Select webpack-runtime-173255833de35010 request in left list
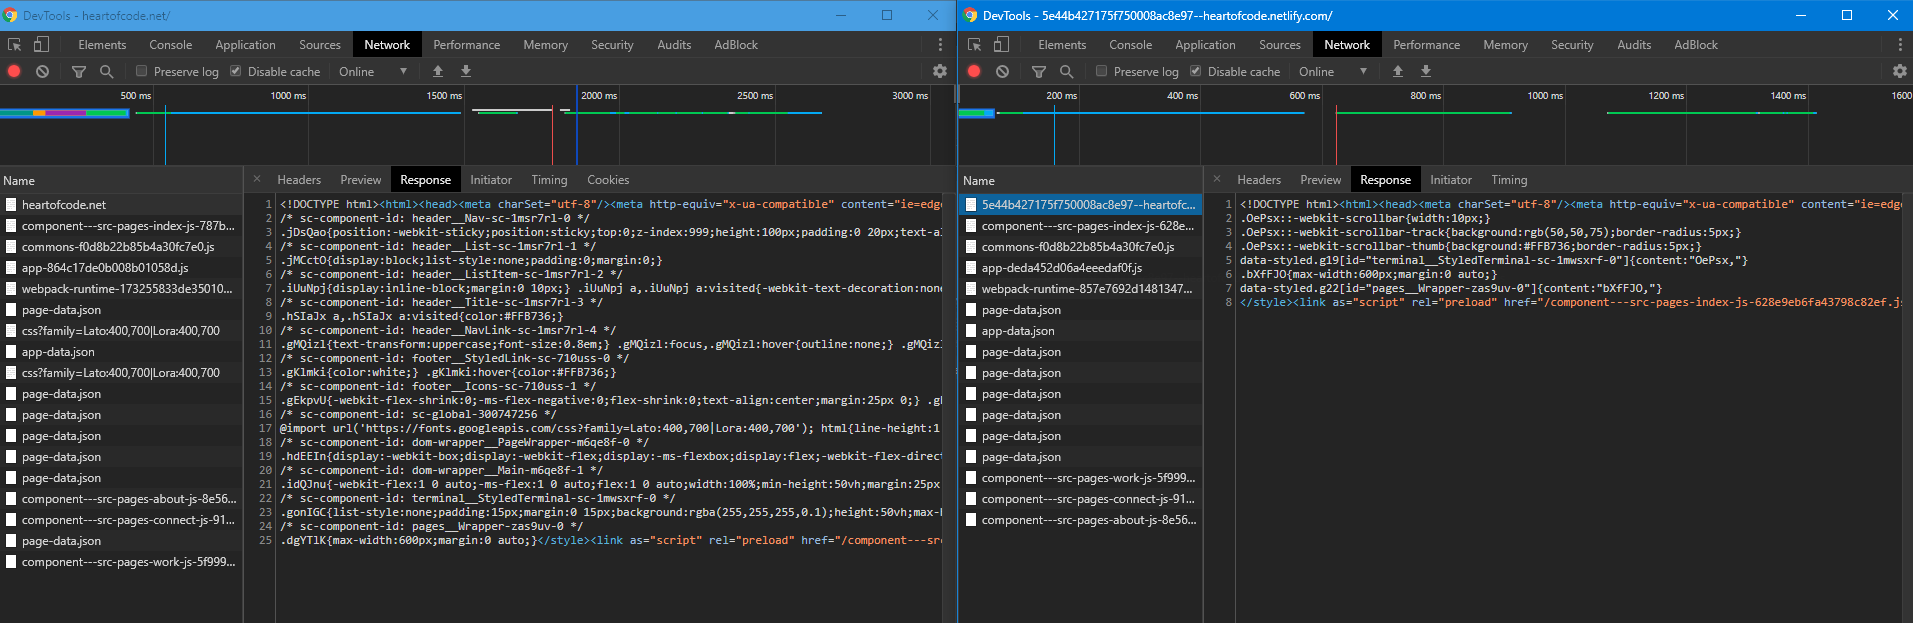Screen dimensions: 1913x623 [x=121, y=288]
